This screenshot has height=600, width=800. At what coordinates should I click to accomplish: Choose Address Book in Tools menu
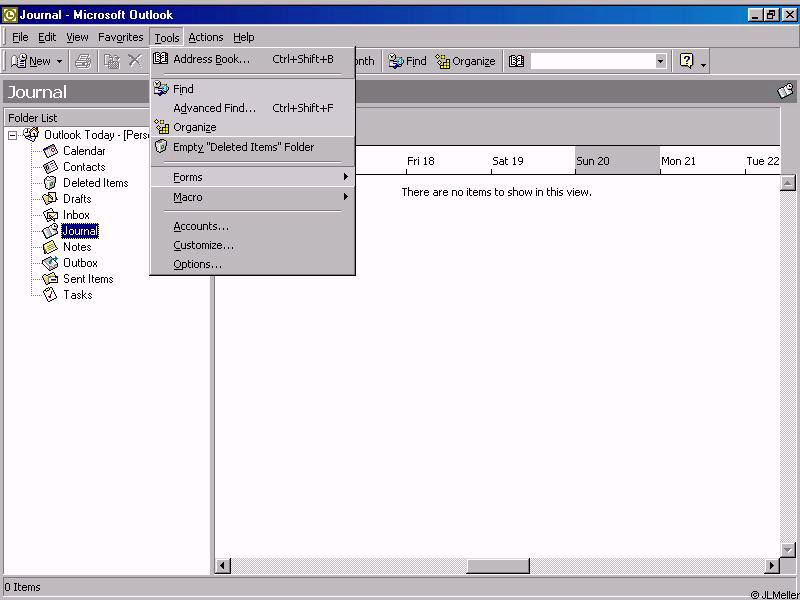pos(253,59)
